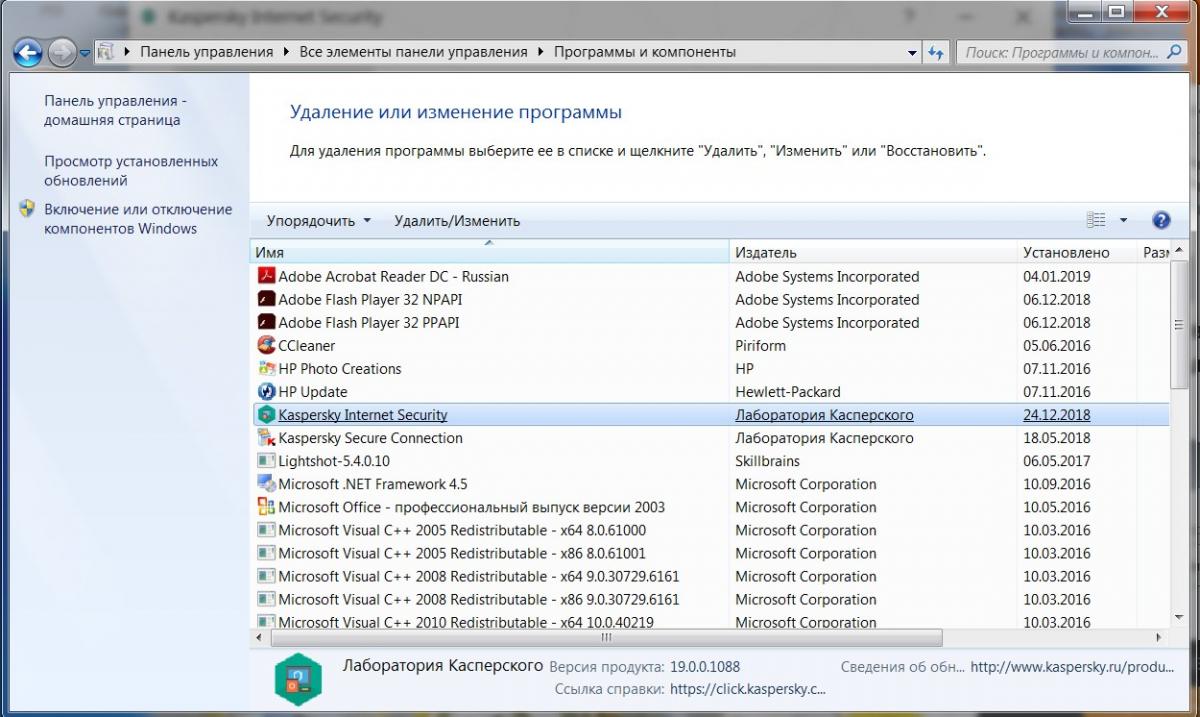Click install date 18.05.2018
1200x717 pixels.
pos(1056,438)
